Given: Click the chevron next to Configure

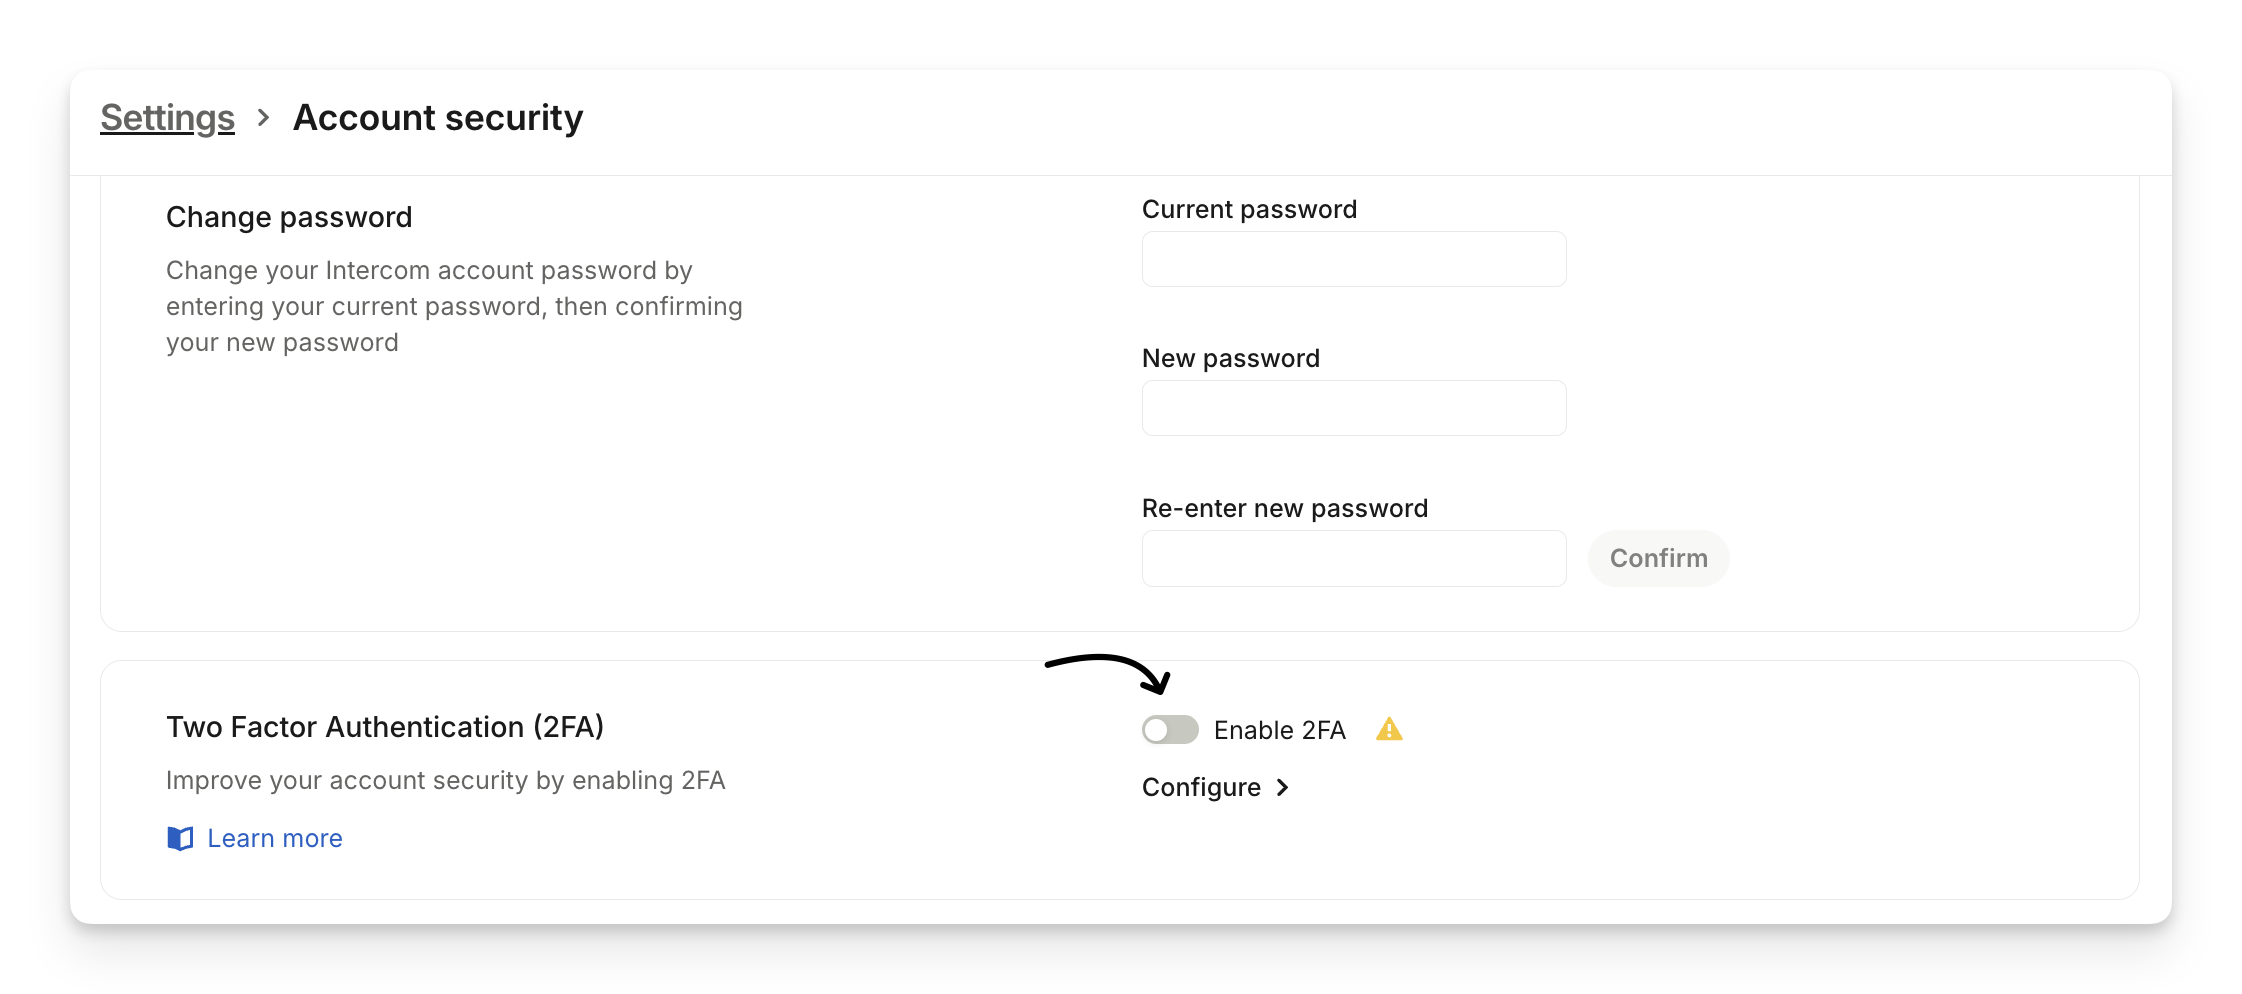Looking at the screenshot, I should tap(1283, 788).
